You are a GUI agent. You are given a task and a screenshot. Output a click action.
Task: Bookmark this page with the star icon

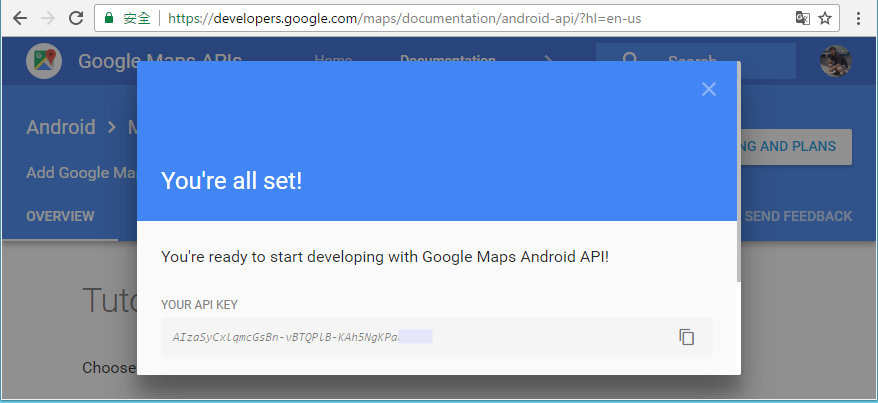pyautogui.click(x=825, y=18)
